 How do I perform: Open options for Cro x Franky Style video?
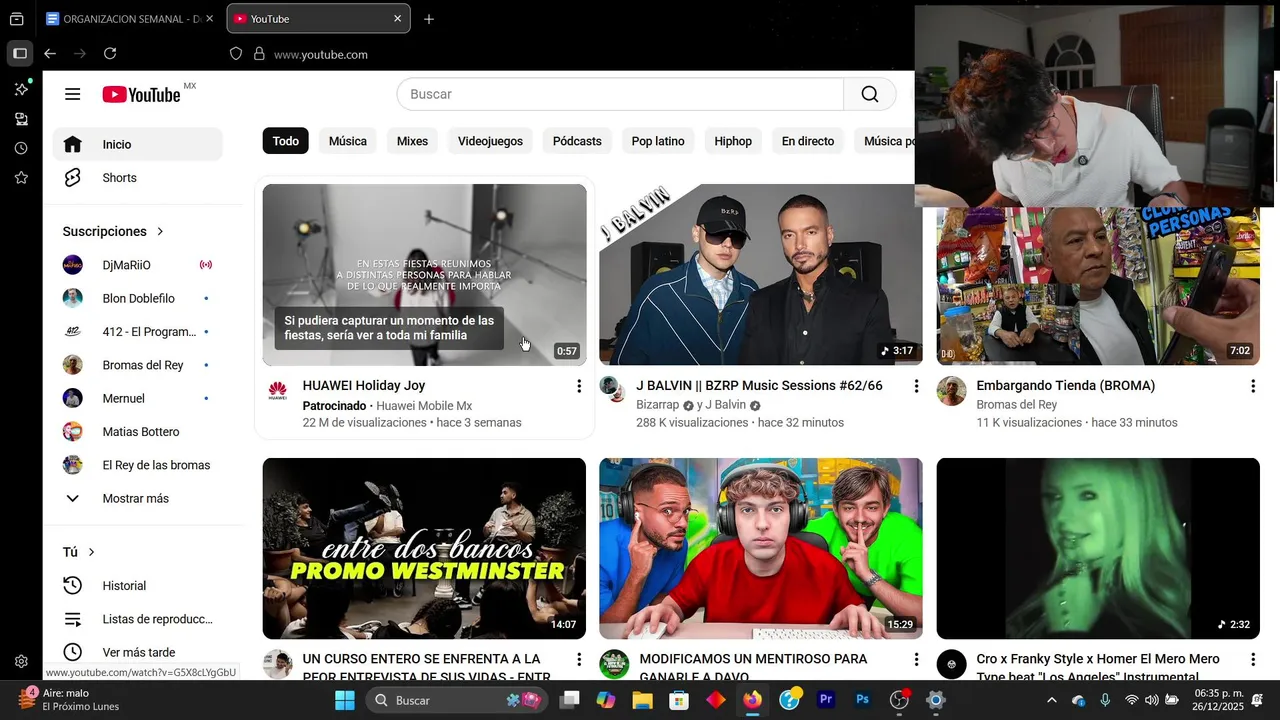[1252, 660]
